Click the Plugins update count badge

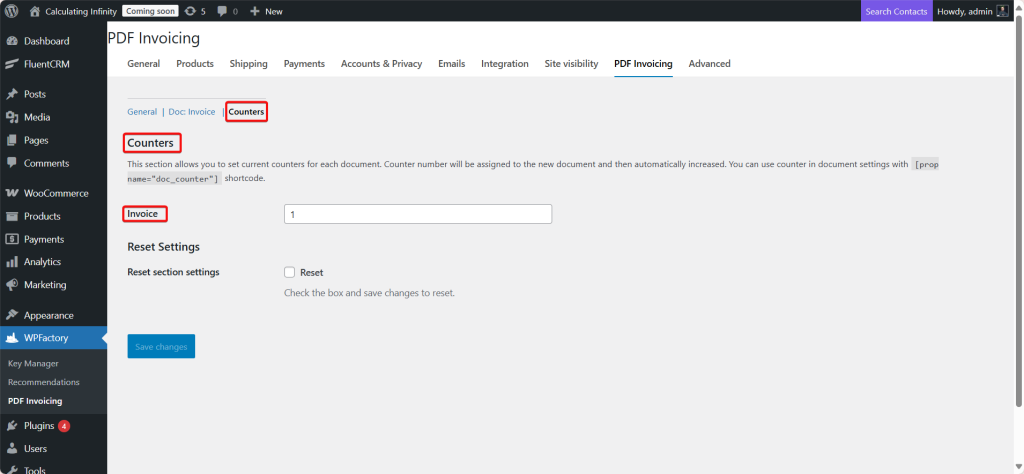tap(64, 426)
